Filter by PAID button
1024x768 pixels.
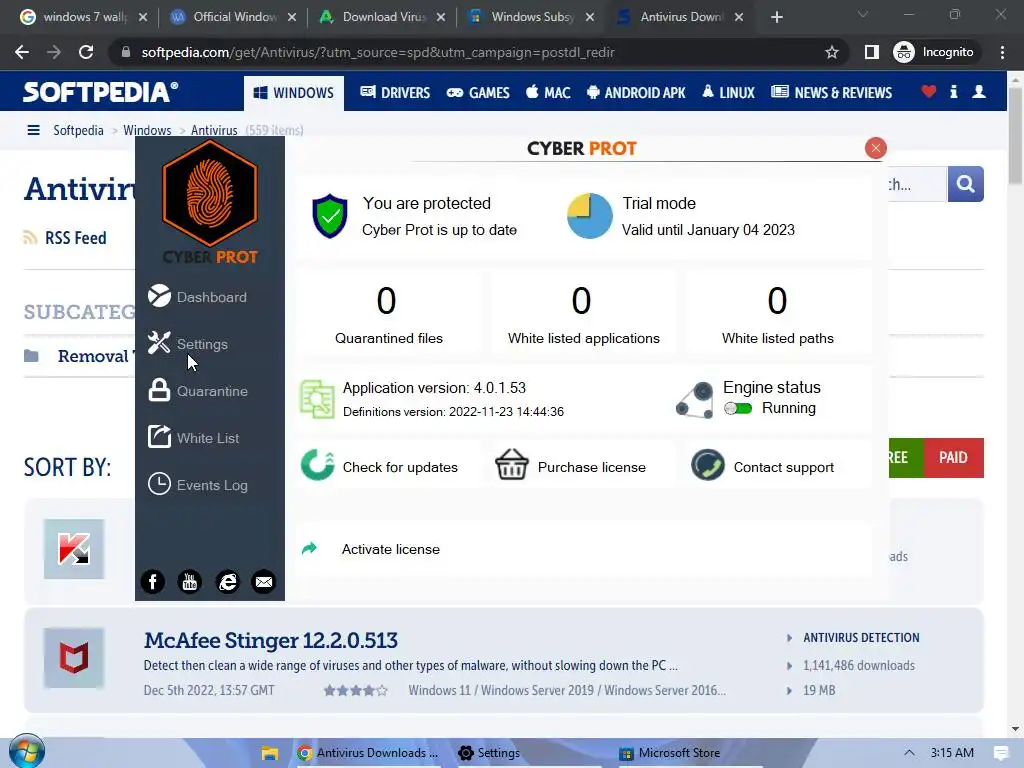click(x=953, y=458)
